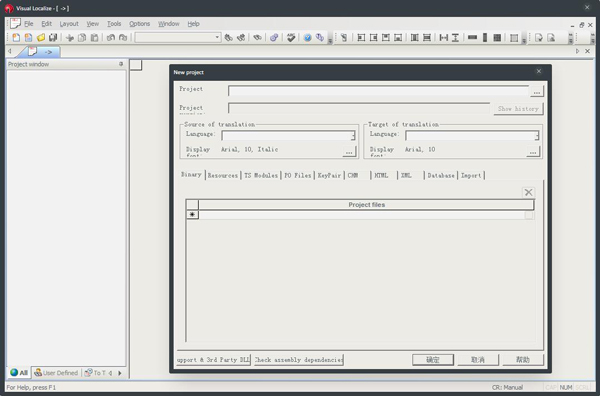600x396 pixels.
Task: Click the Show history button
Action: click(518, 109)
